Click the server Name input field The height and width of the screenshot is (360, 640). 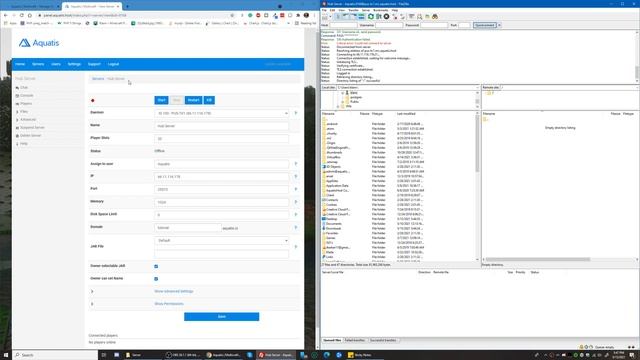click(x=221, y=126)
